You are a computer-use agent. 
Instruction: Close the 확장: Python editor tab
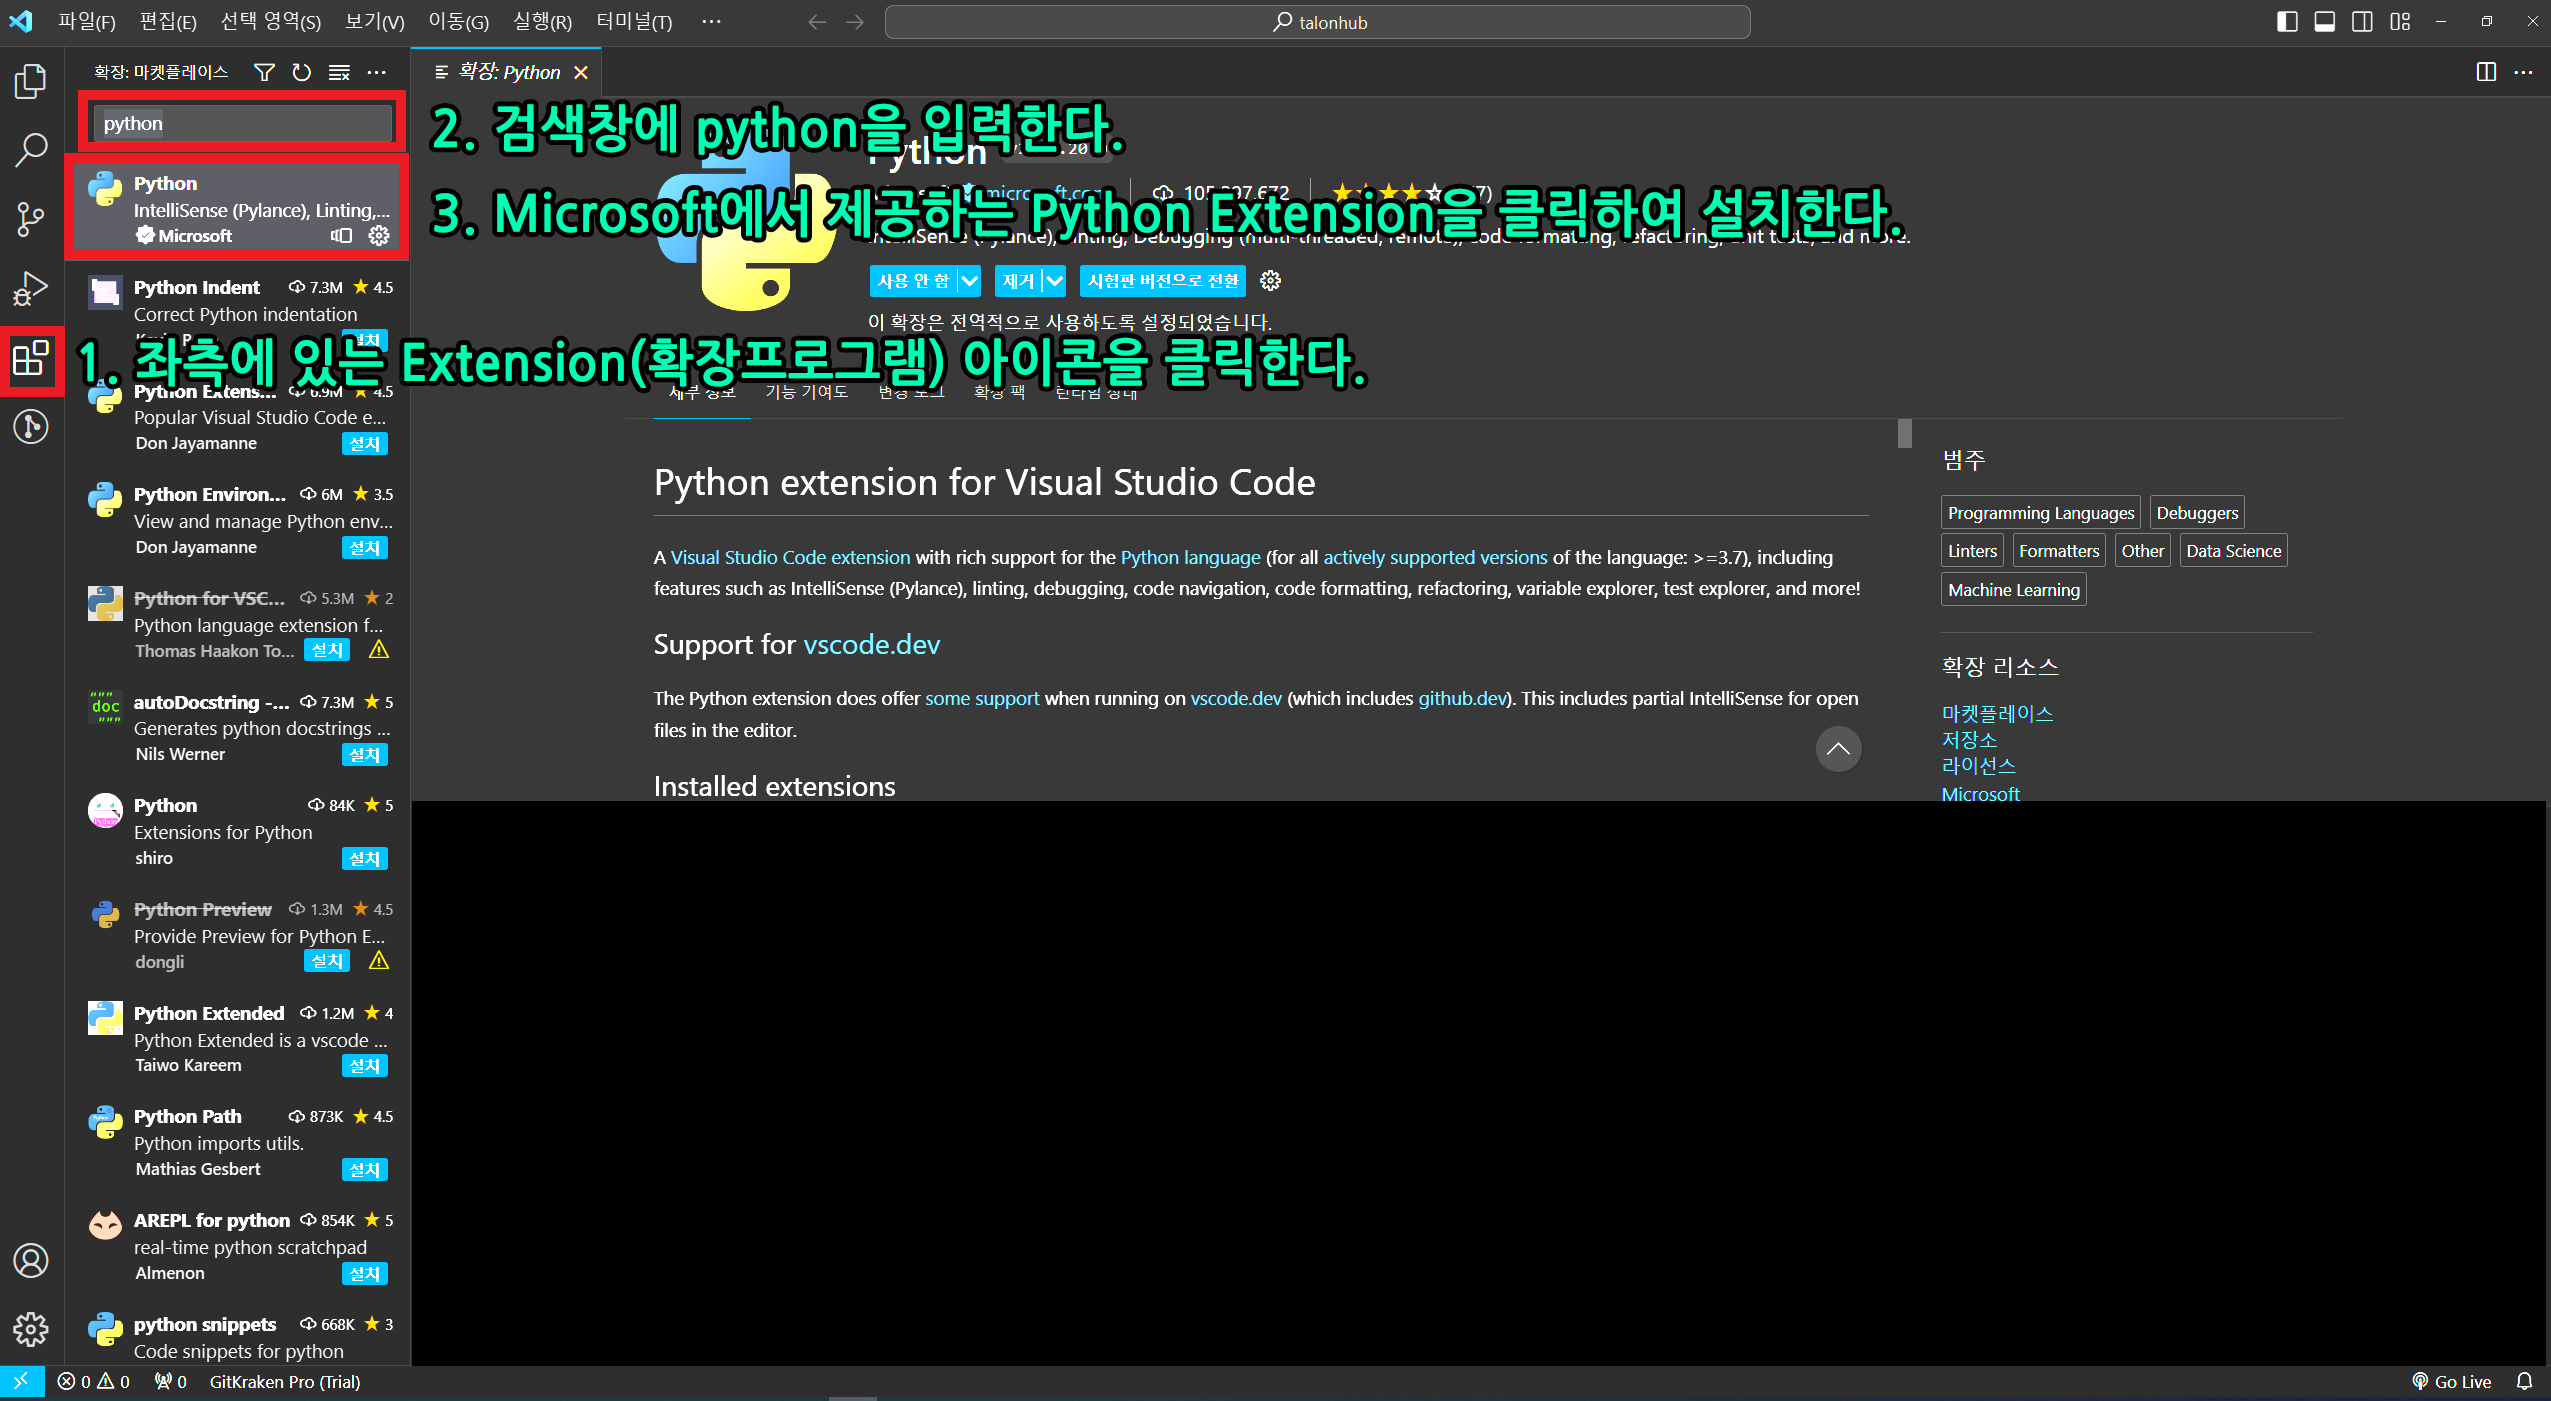[x=581, y=72]
